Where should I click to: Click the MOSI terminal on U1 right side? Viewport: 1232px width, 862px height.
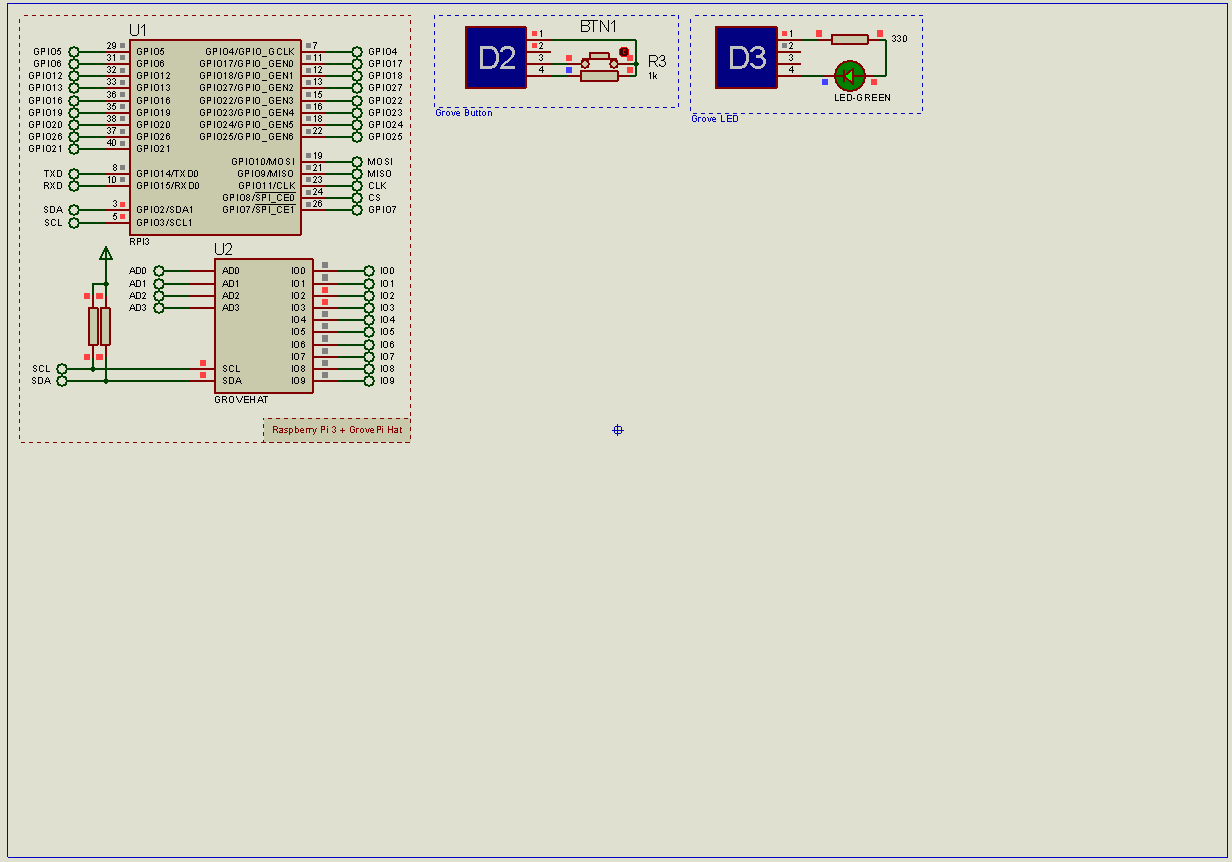pyautogui.click(x=356, y=159)
